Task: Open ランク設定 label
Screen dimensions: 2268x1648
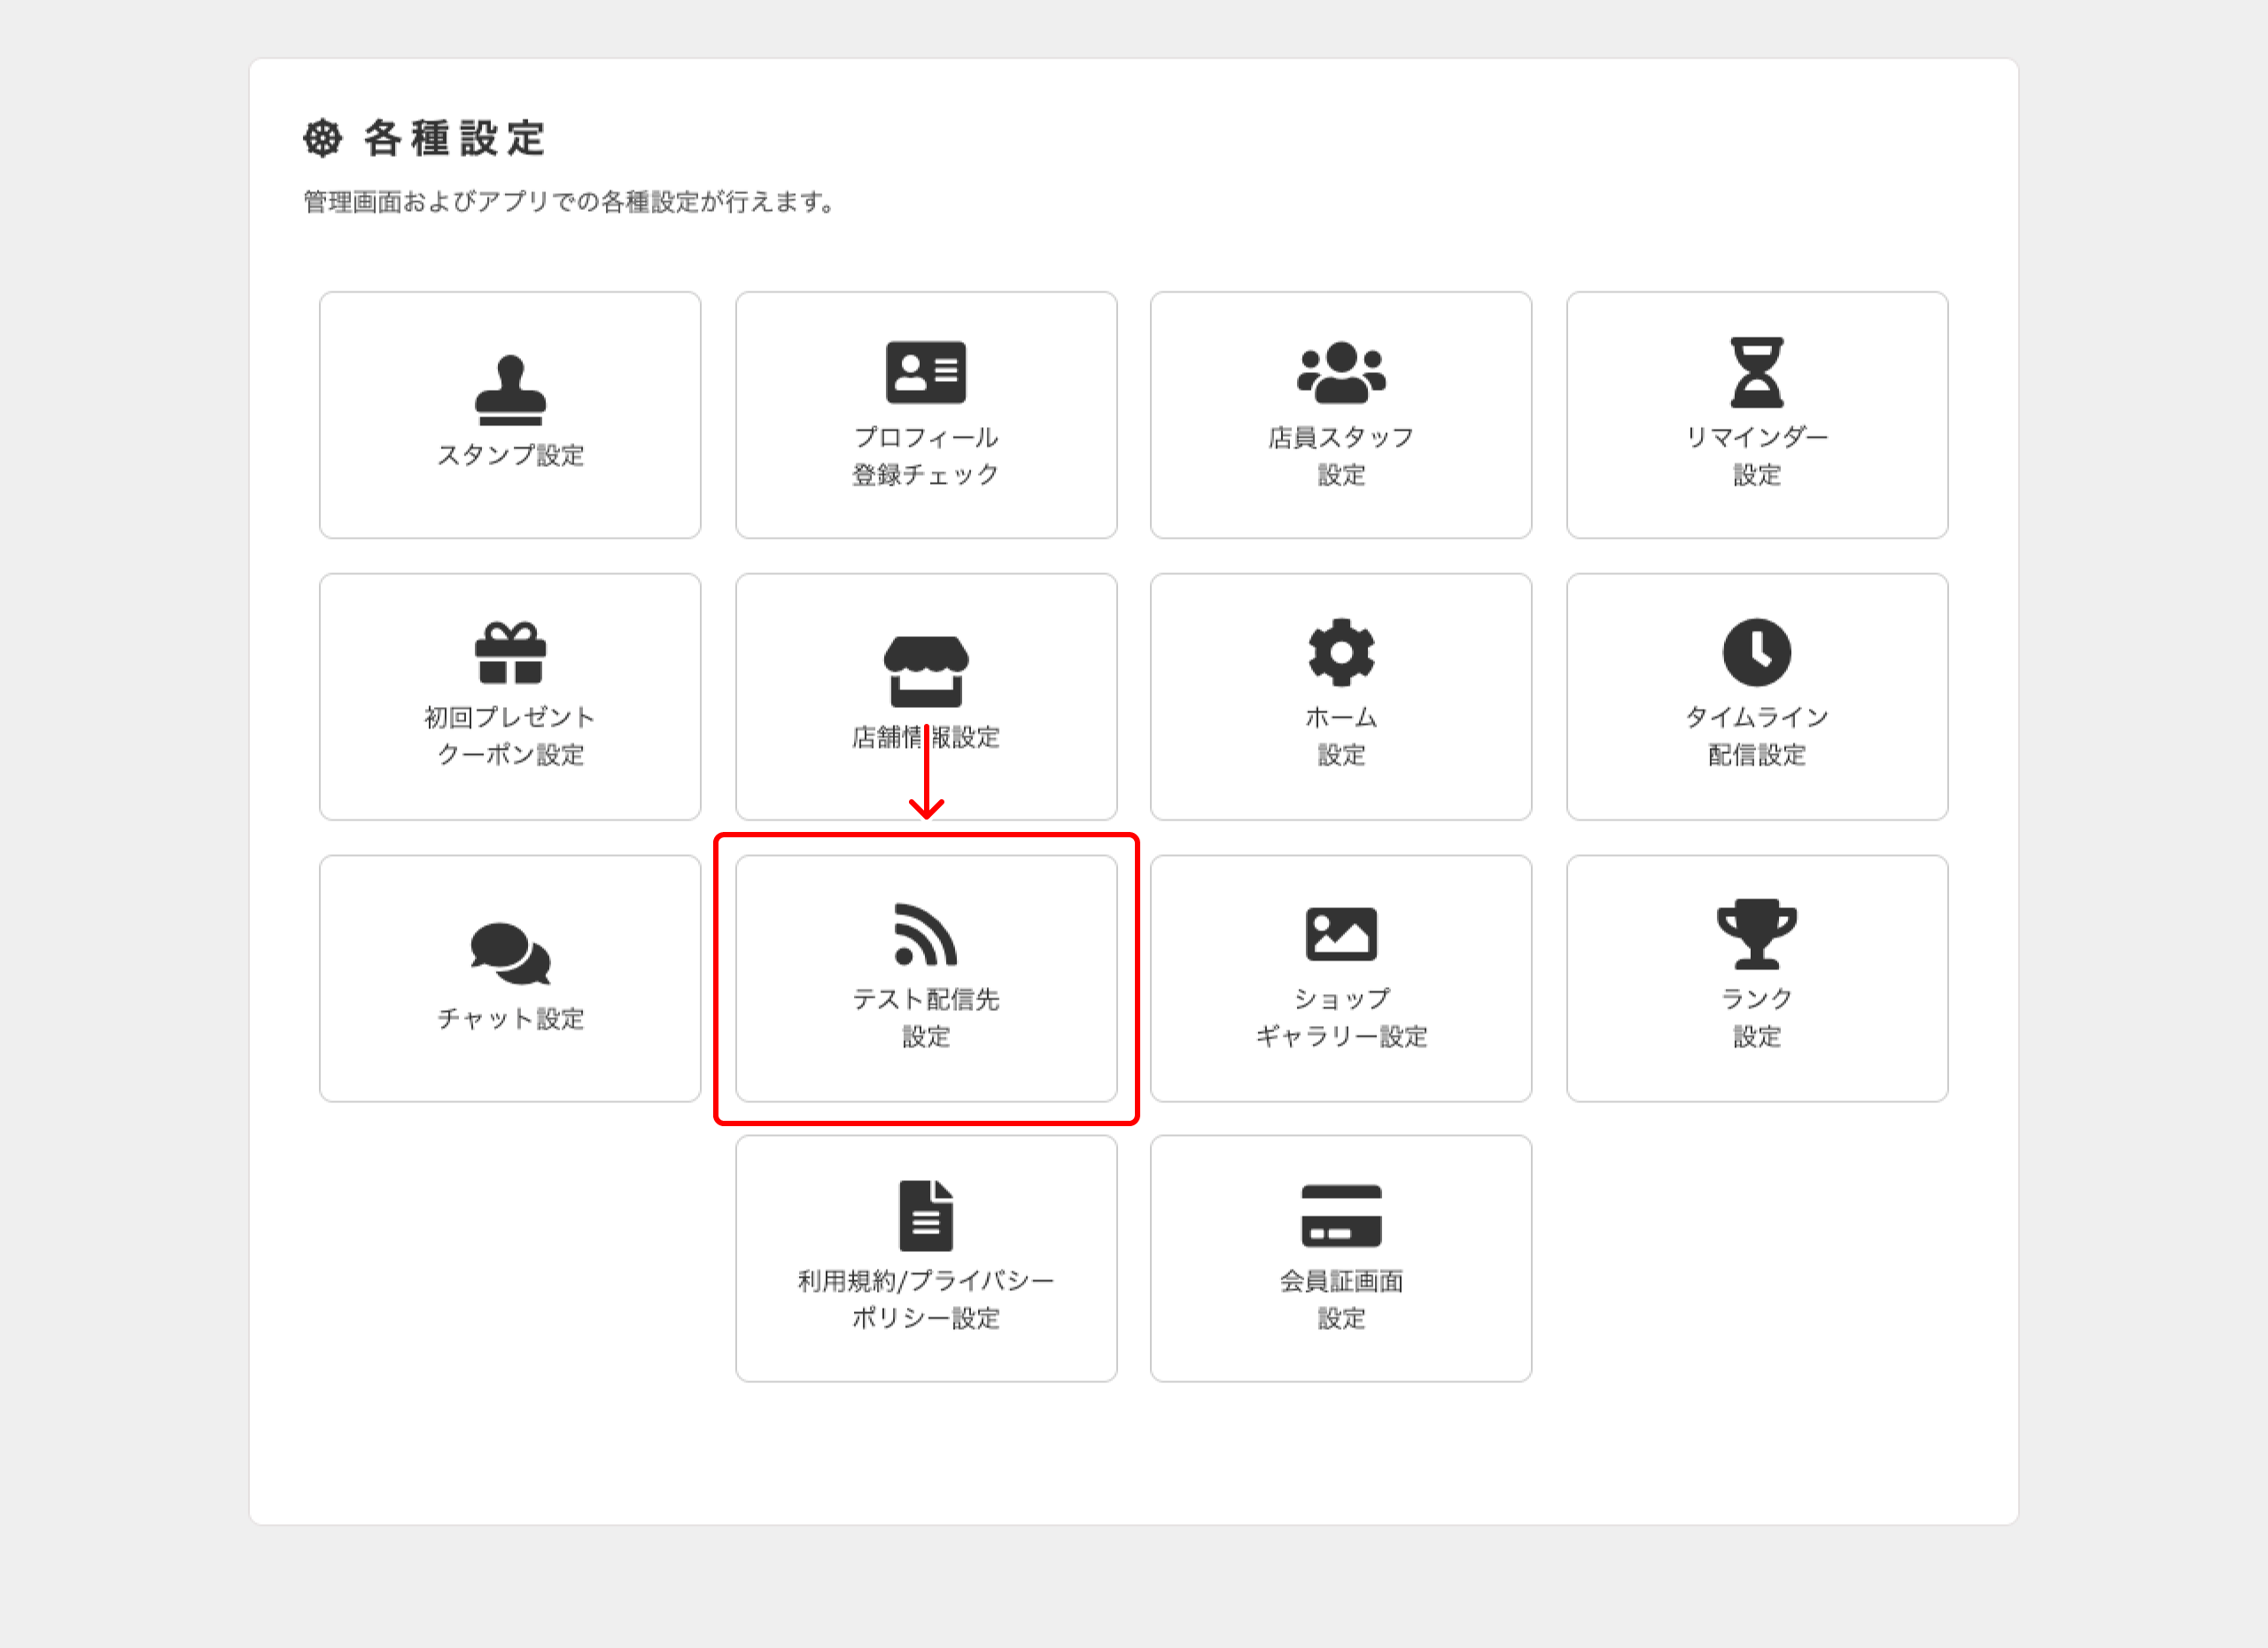Action: coord(1757,1018)
